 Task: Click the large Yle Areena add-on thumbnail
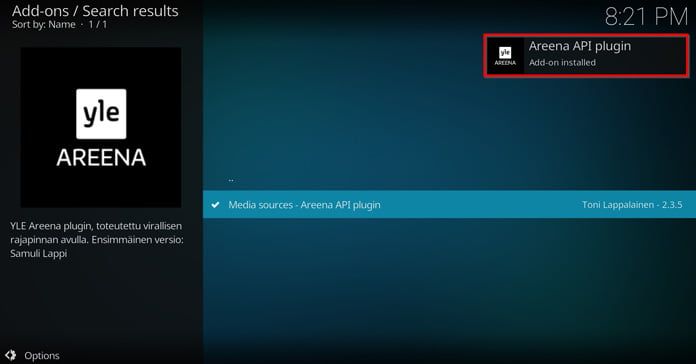click(x=101, y=127)
